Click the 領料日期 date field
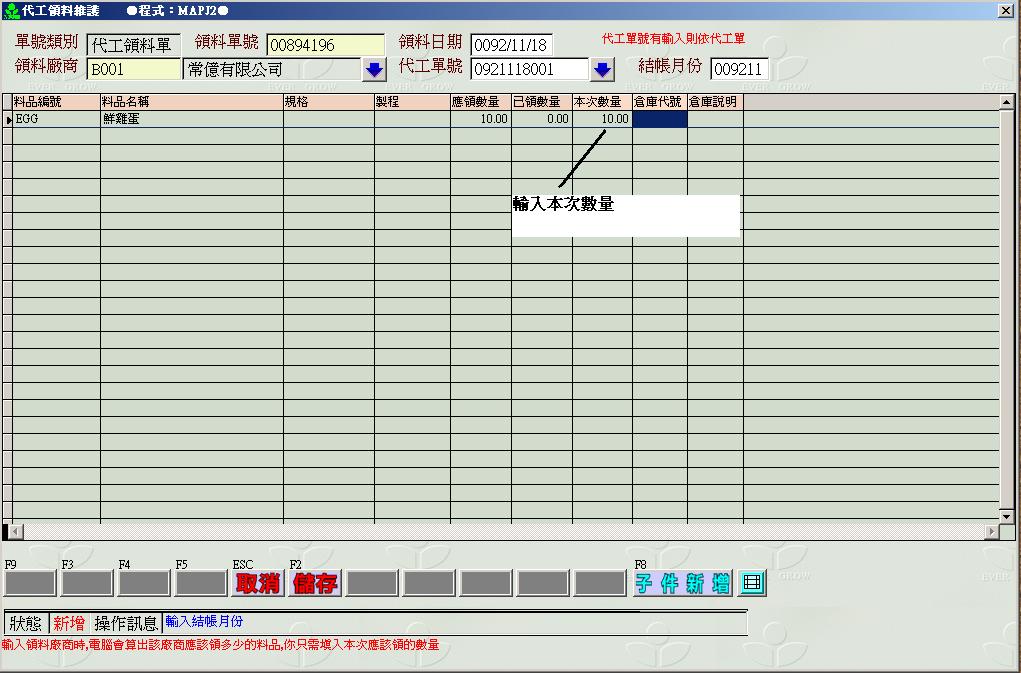 (511, 45)
